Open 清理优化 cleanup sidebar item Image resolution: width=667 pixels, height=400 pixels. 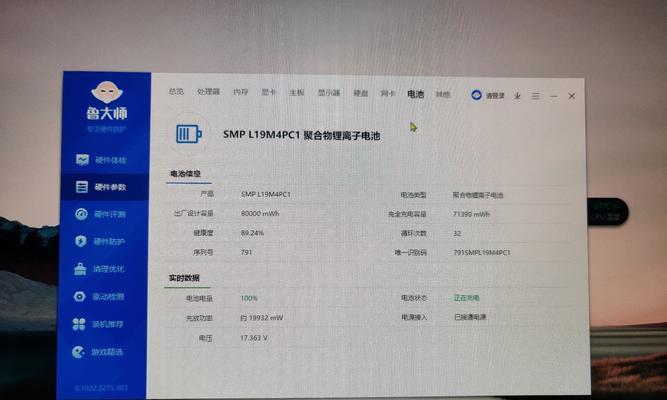[x=100, y=269]
